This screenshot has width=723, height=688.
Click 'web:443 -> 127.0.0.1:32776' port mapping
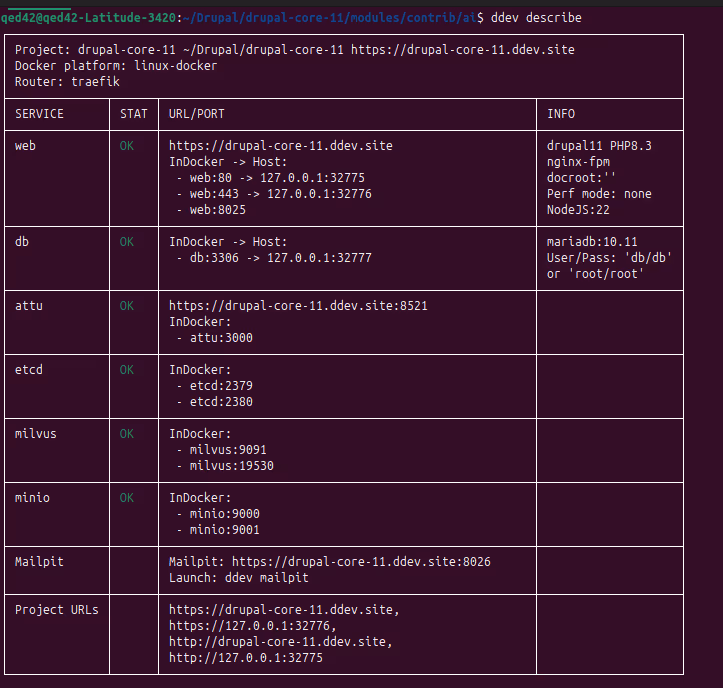[x=281, y=194]
